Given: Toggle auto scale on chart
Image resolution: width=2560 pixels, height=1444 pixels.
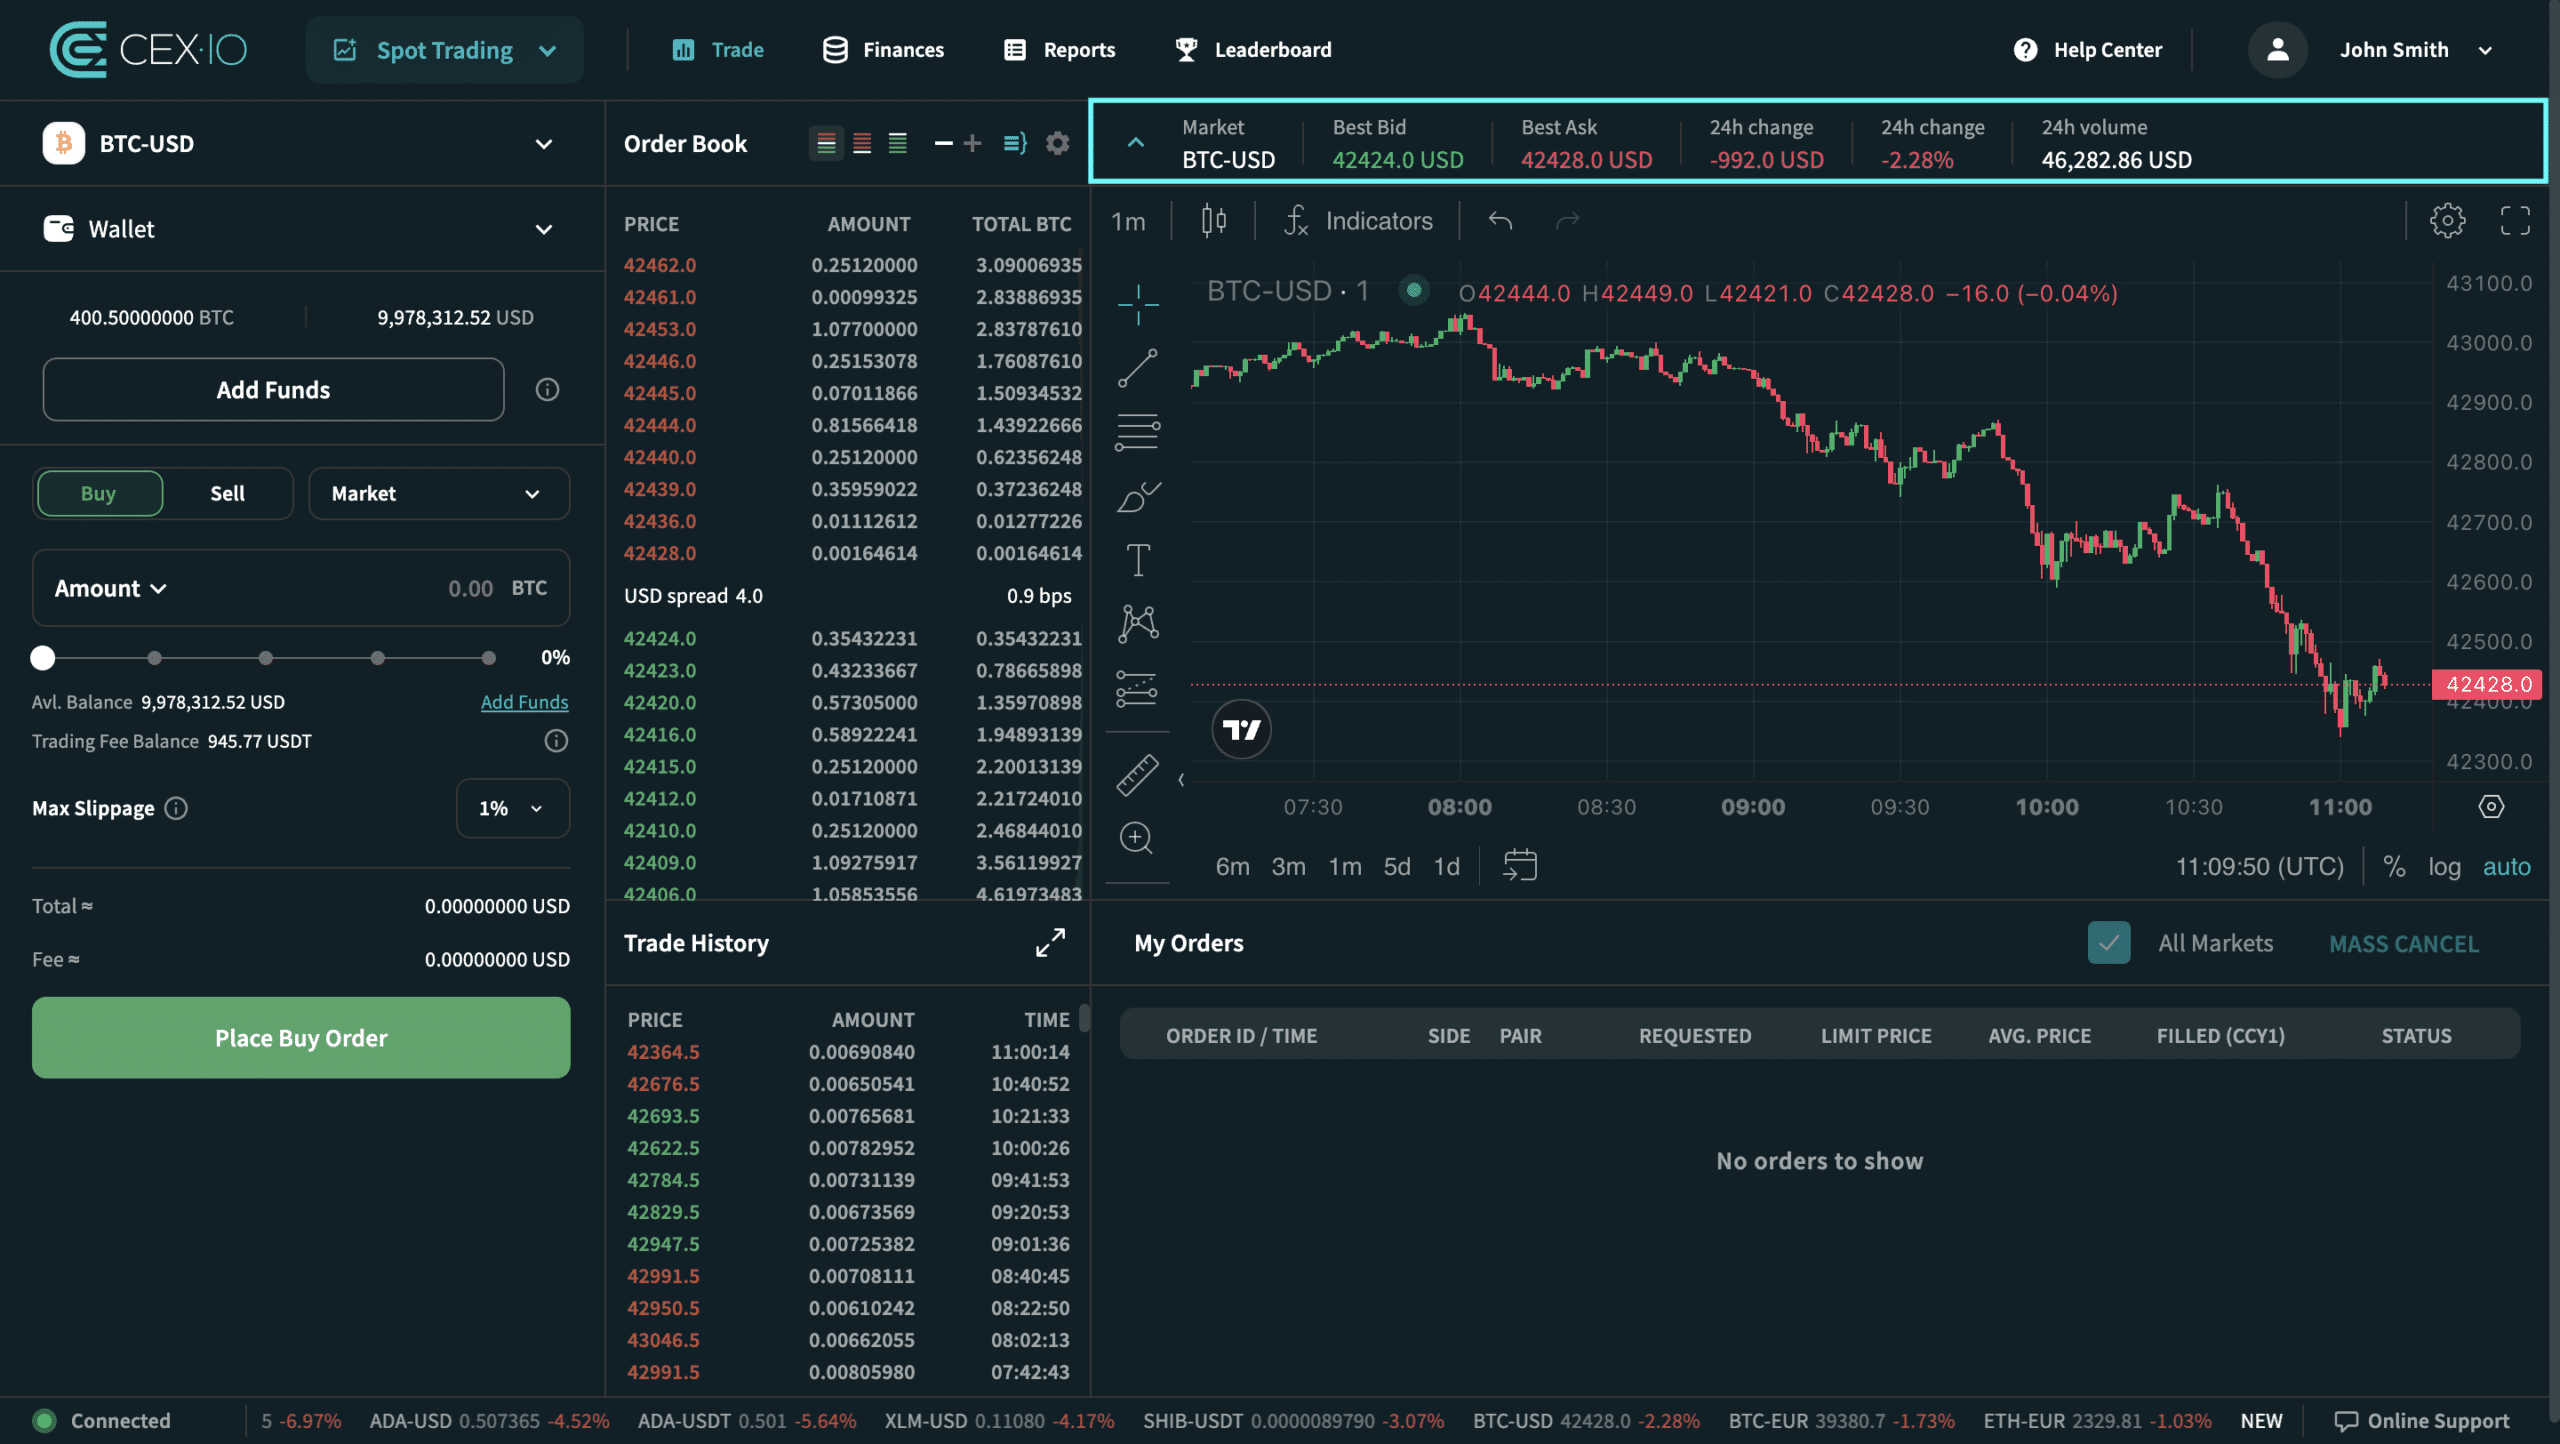Looking at the screenshot, I should tap(2506, 866).
